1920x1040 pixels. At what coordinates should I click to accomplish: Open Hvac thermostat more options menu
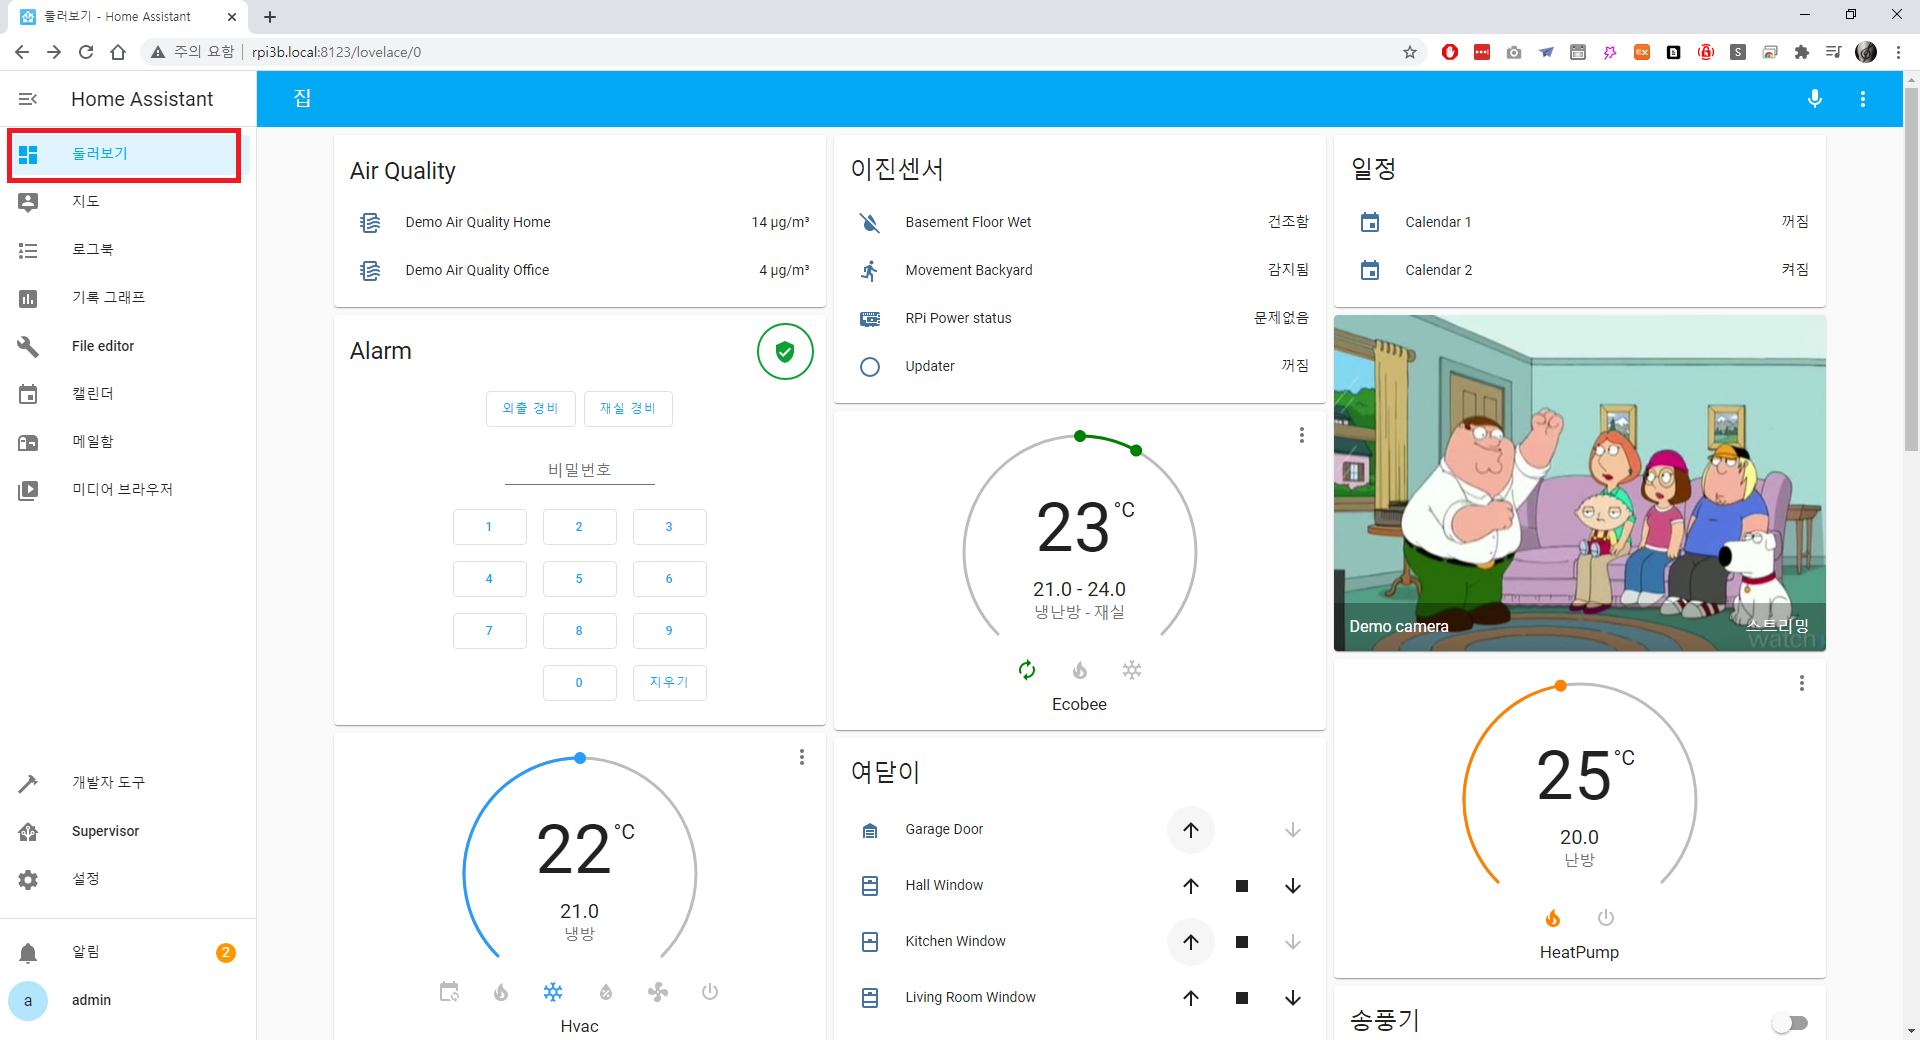(x=801, y=757)
